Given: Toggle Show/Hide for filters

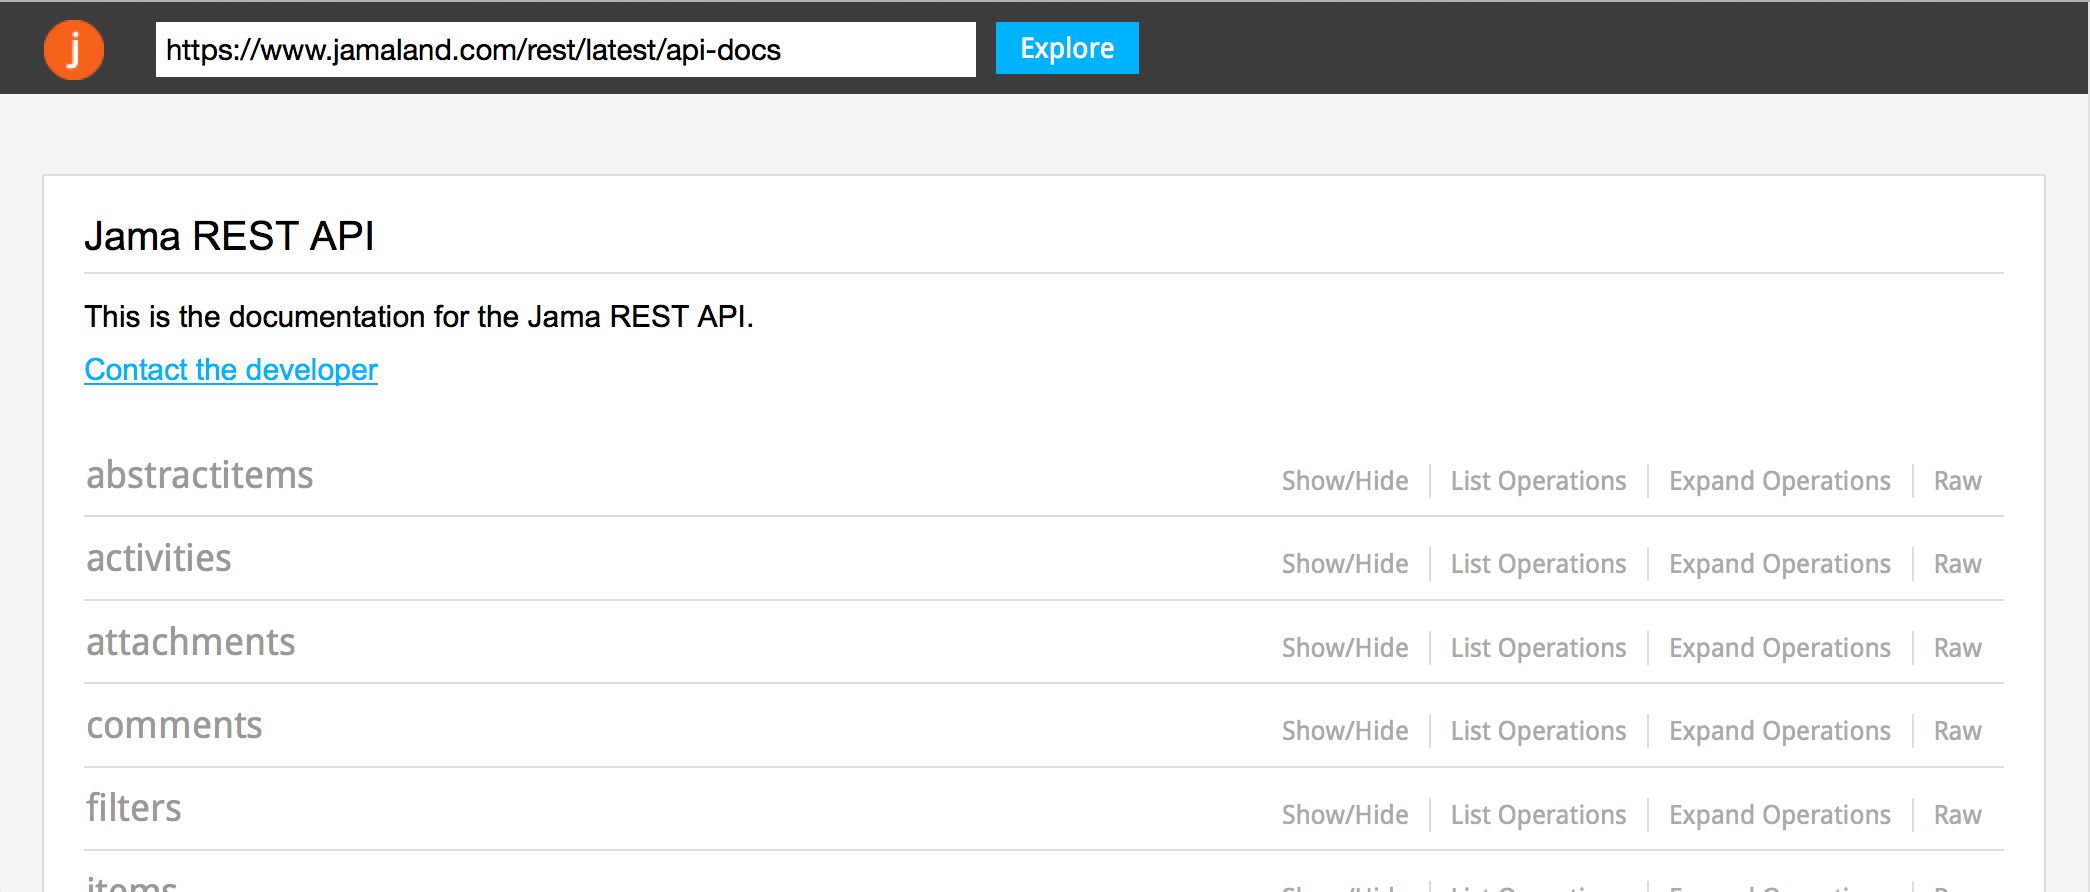Looking at the screenshot, I should pyautogui.click(x=1345, y=815).
